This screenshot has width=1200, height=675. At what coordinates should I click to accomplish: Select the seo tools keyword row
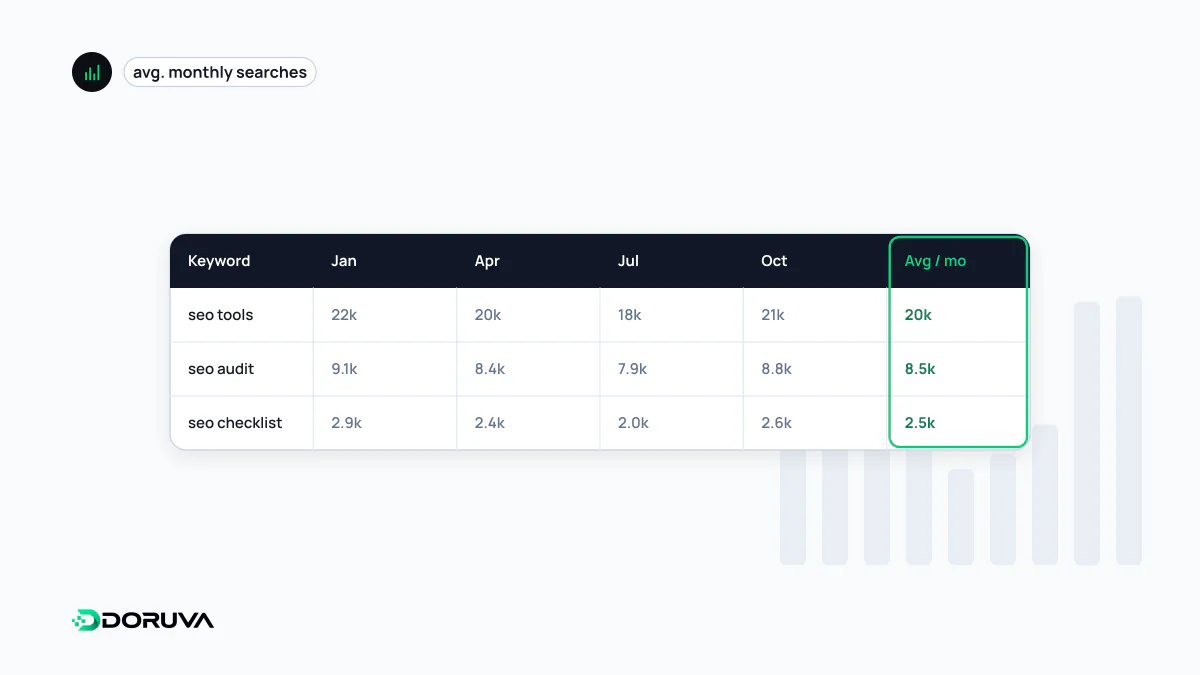click(598, 315)
